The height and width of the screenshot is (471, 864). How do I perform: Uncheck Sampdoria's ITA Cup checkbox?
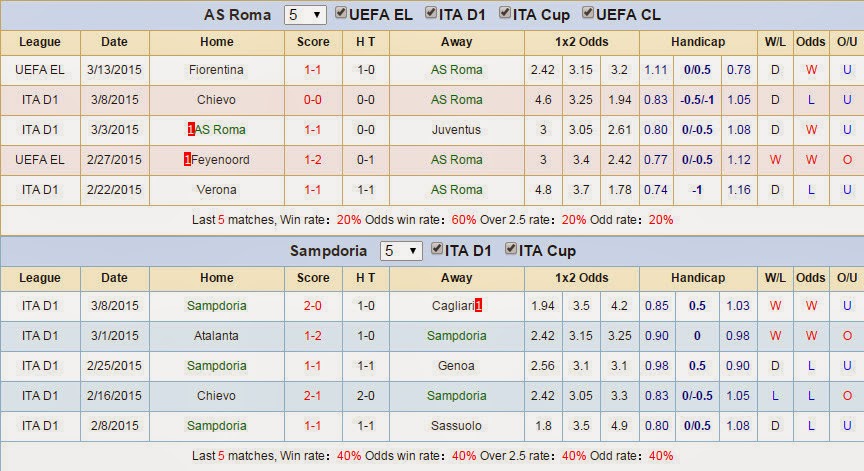(x=511, y=248)
